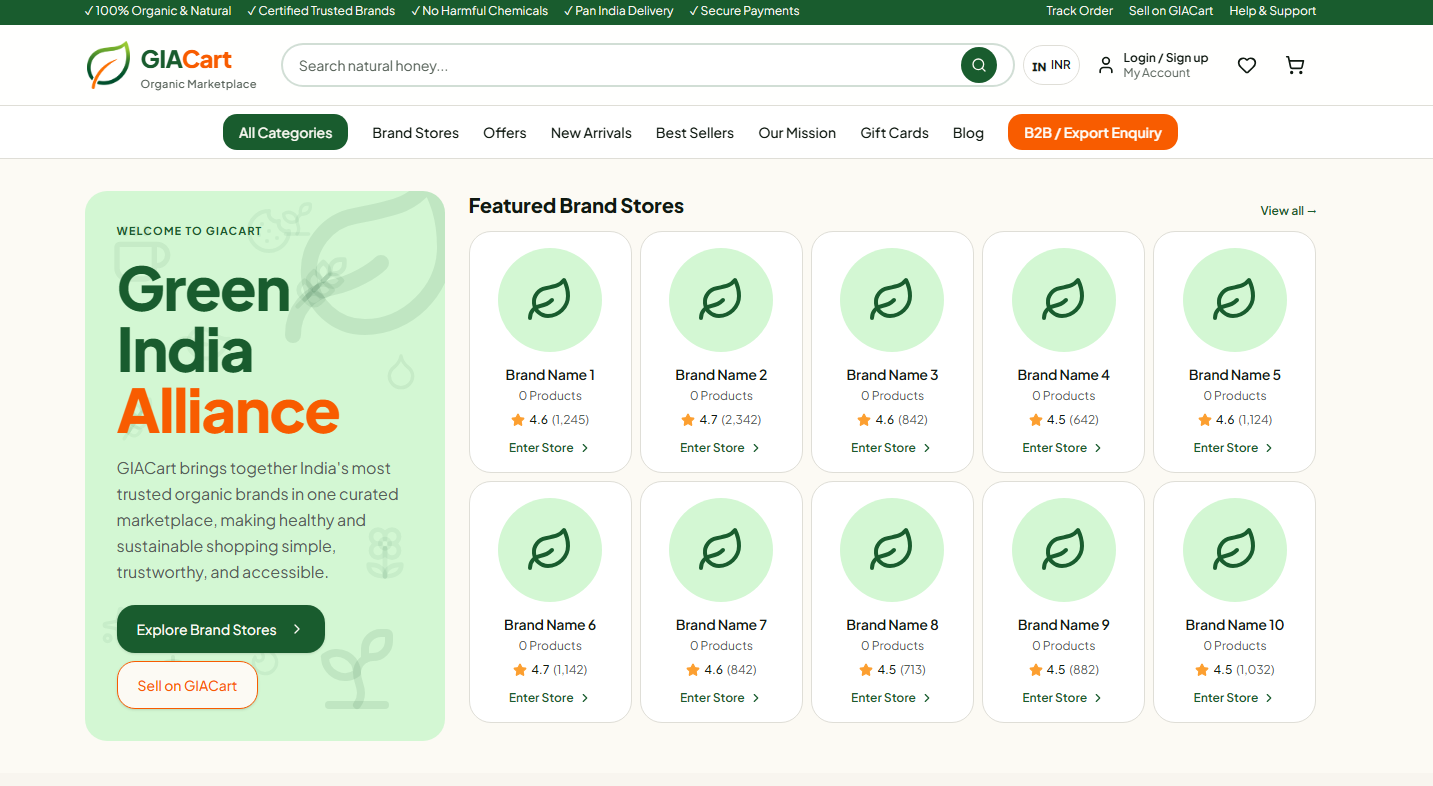Click the Sell on GIACart hero button
The height and width of the screenshot is (786, 1433).
click(187, 685)
